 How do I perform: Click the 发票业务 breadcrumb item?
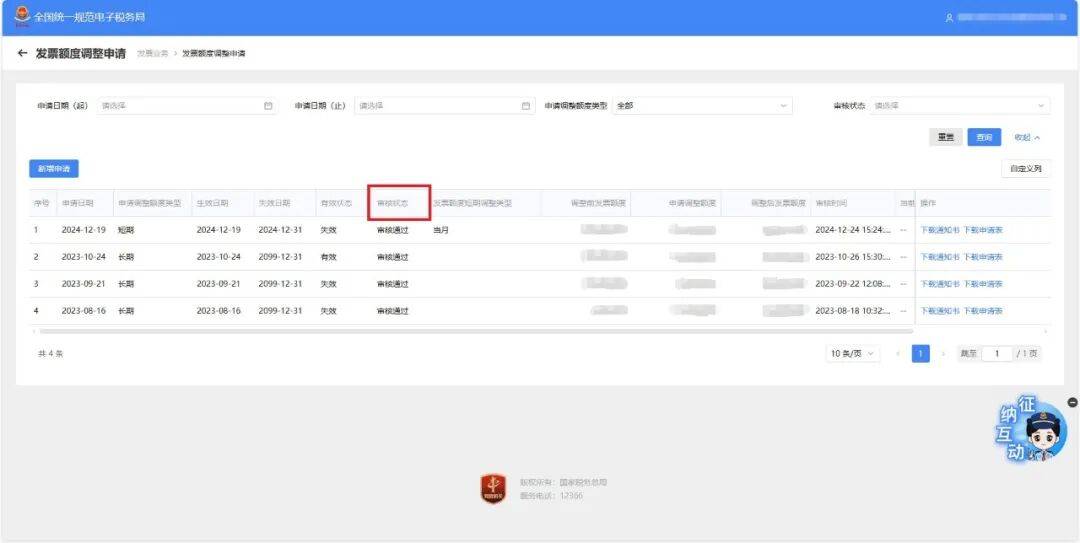pos(152,53)
